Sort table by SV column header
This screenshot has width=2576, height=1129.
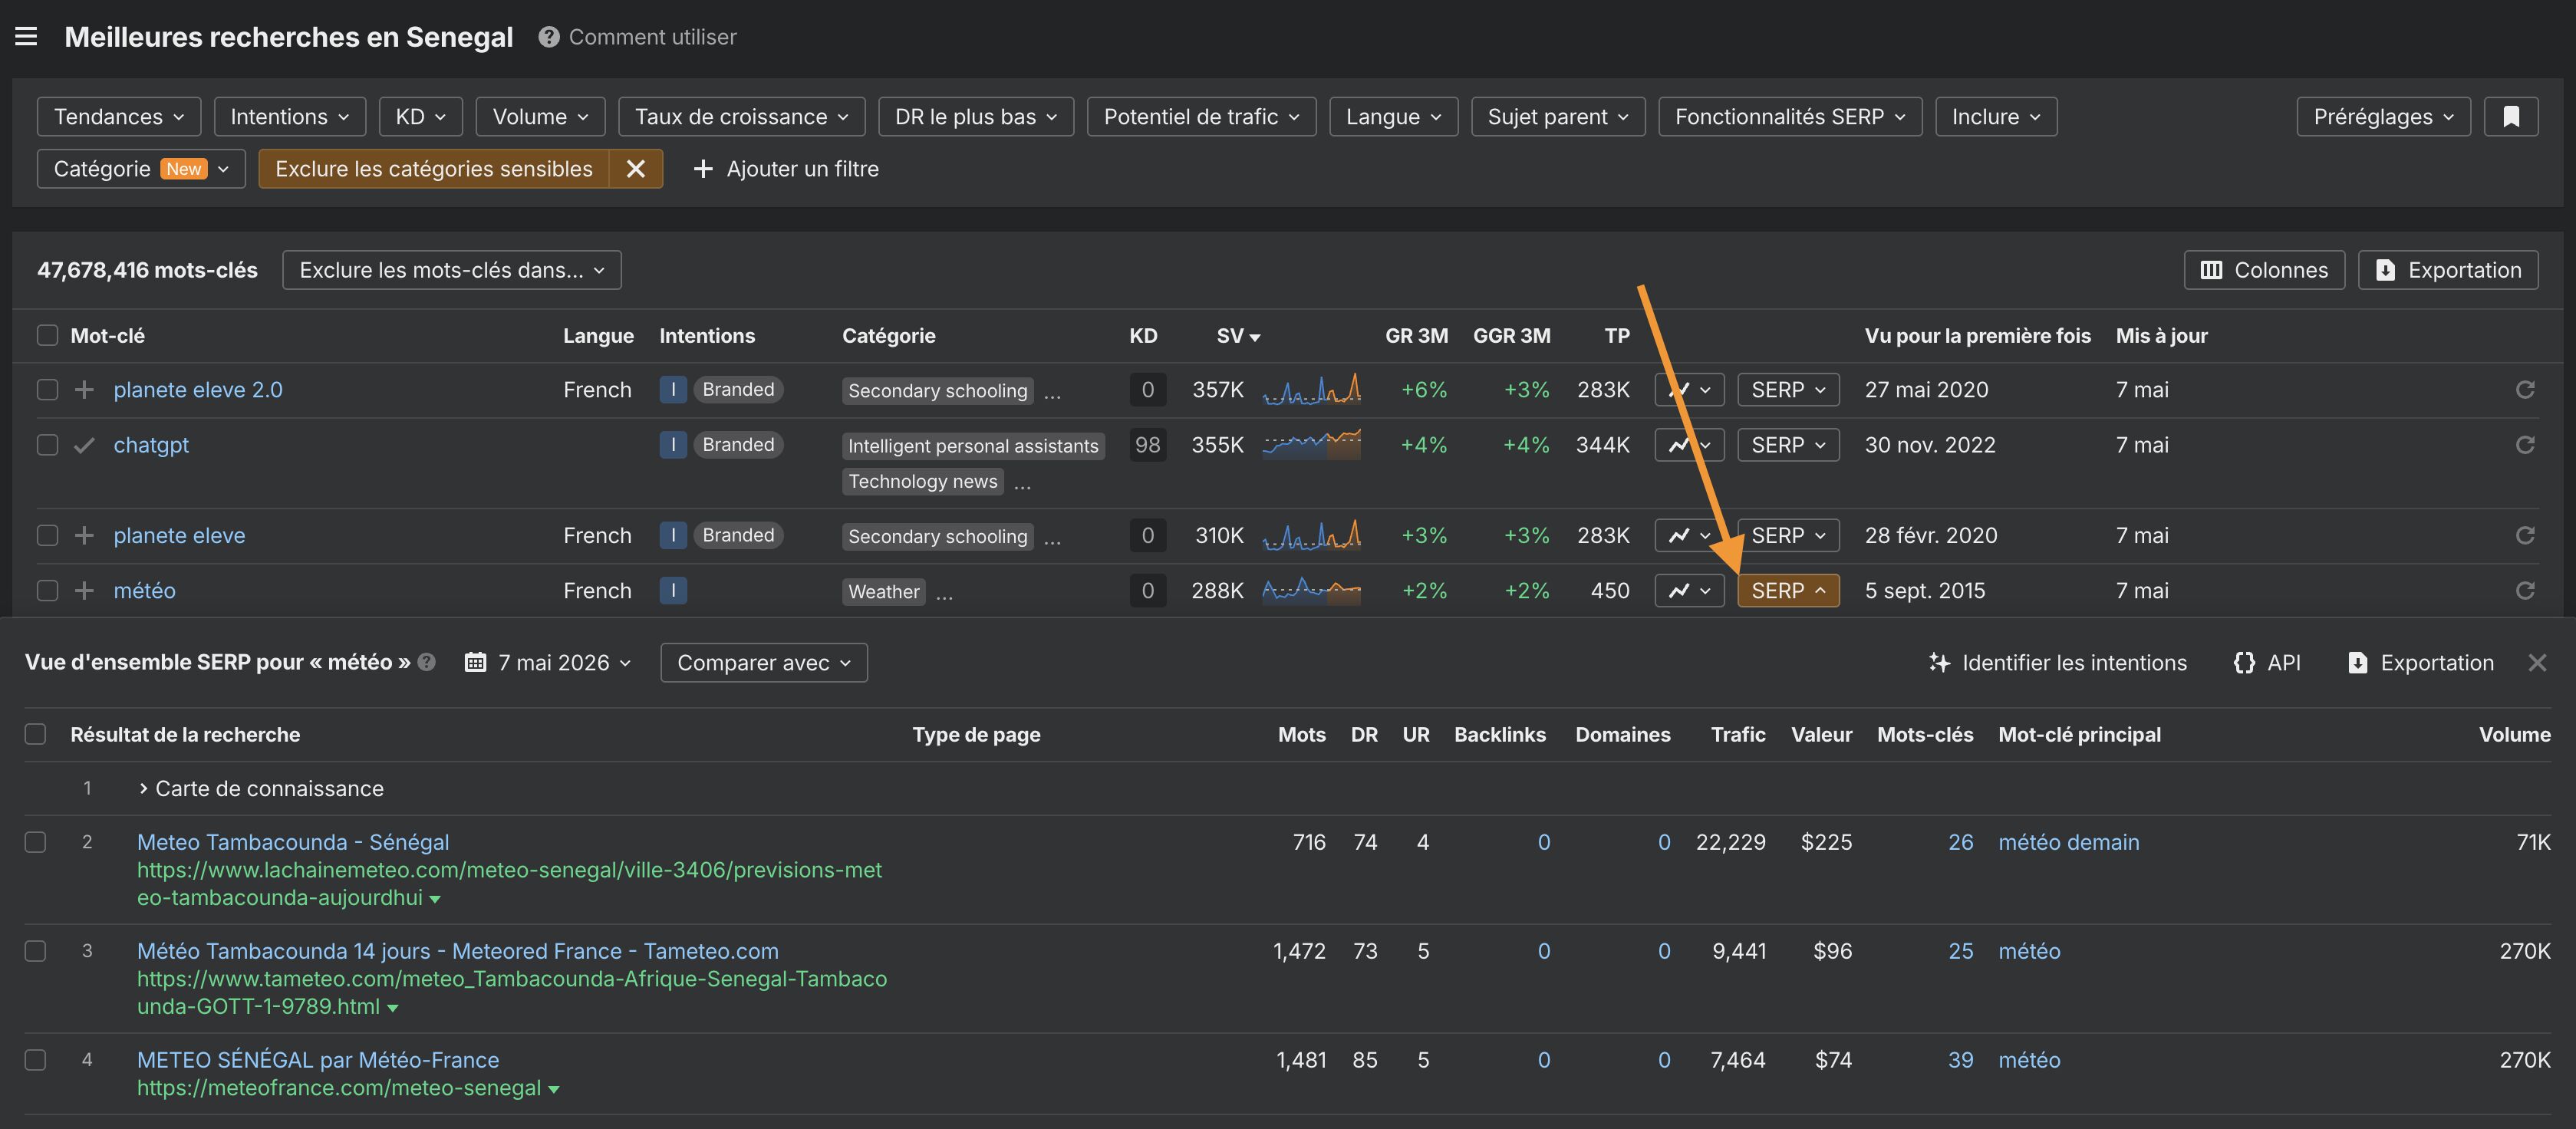(1238, 336)
